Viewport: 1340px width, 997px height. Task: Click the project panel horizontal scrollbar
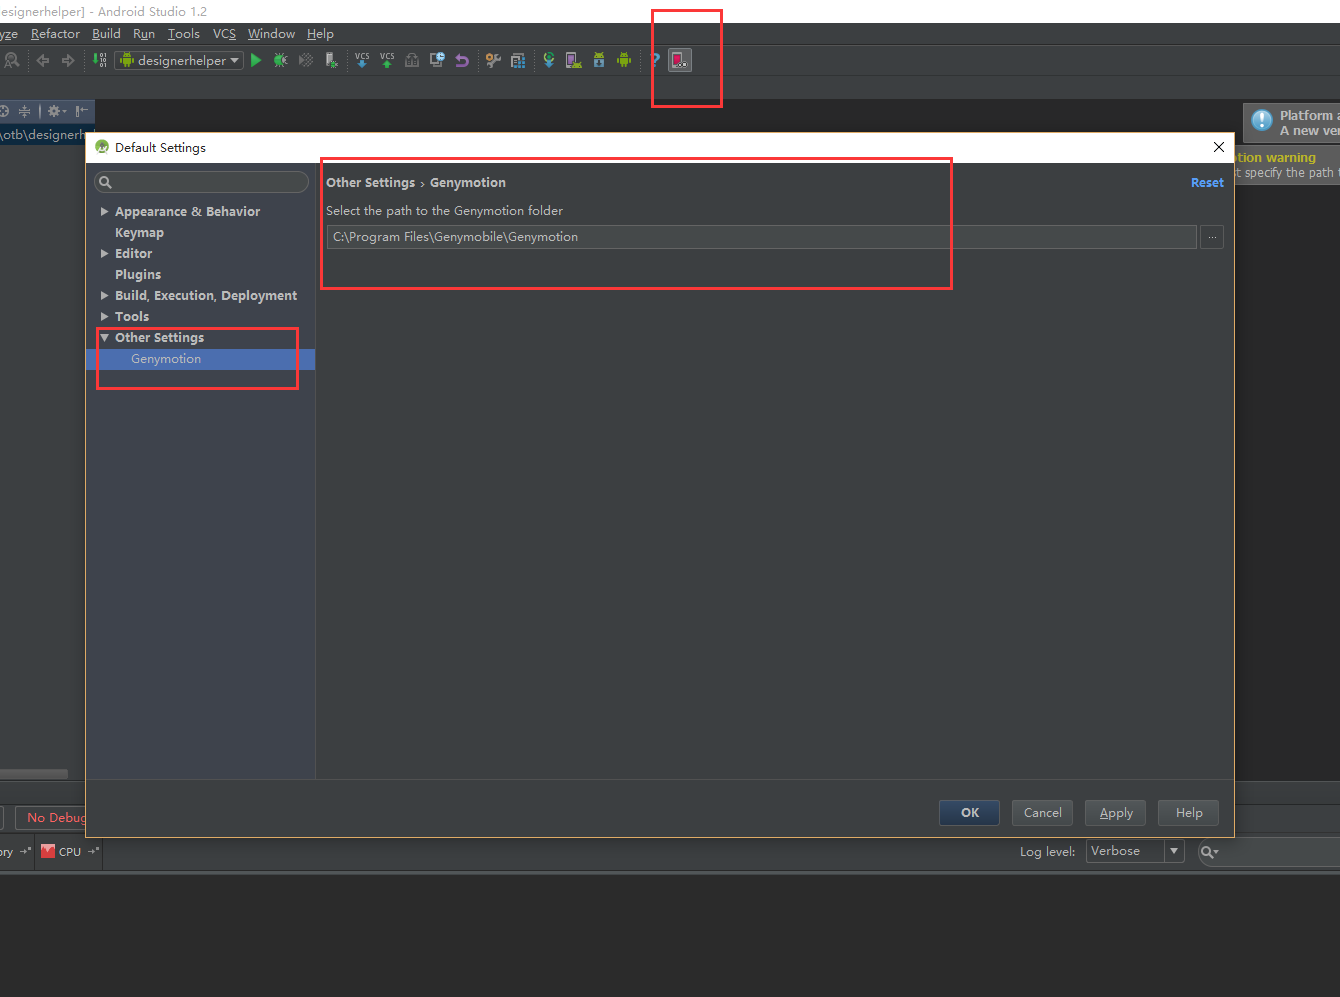[x=34, y=774]
